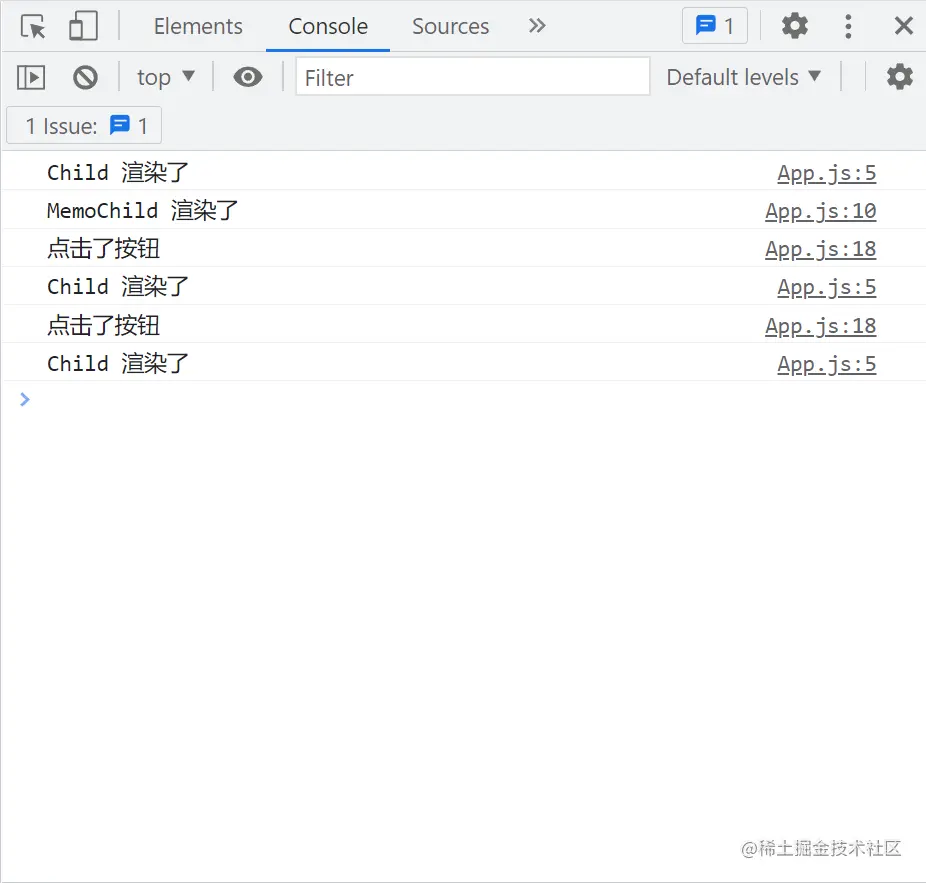The height and width of the screenshot is (883, 926).
Task: Open the Sources tab
Action: tap(451, 27)
